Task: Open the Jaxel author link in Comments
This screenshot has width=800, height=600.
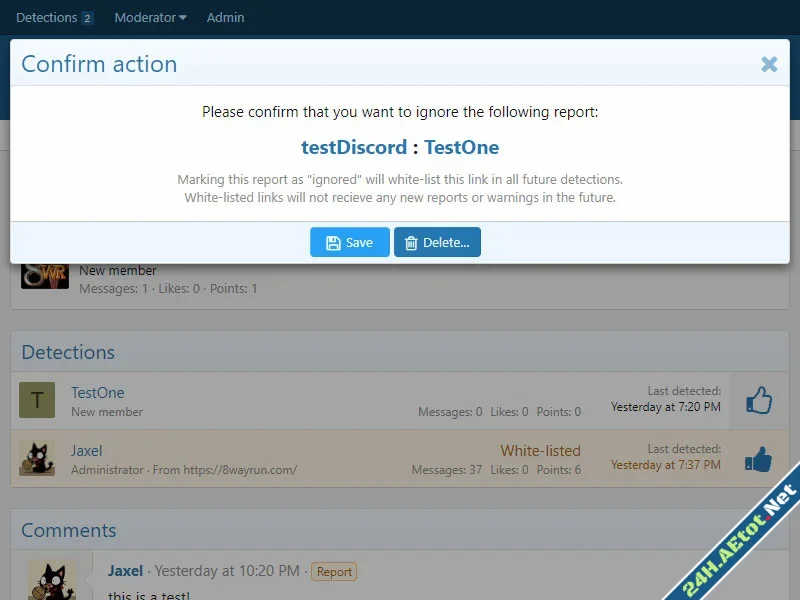Action: (125, 571)
